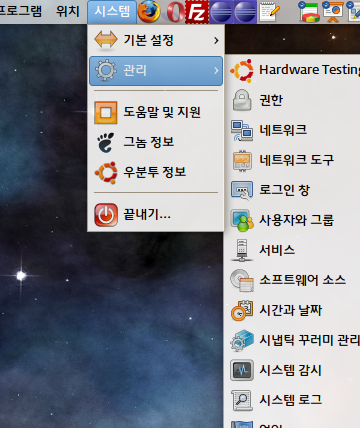This screenshot has height=428, width=360.
Task: Open 소프트웨어 소스
Action: 293,280
